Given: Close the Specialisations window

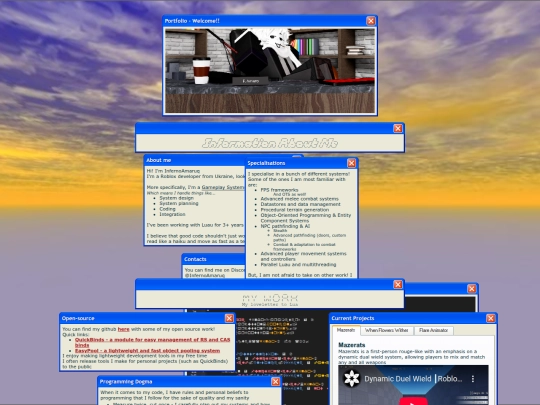Looking at the screenshot, I should pos(351,163).
